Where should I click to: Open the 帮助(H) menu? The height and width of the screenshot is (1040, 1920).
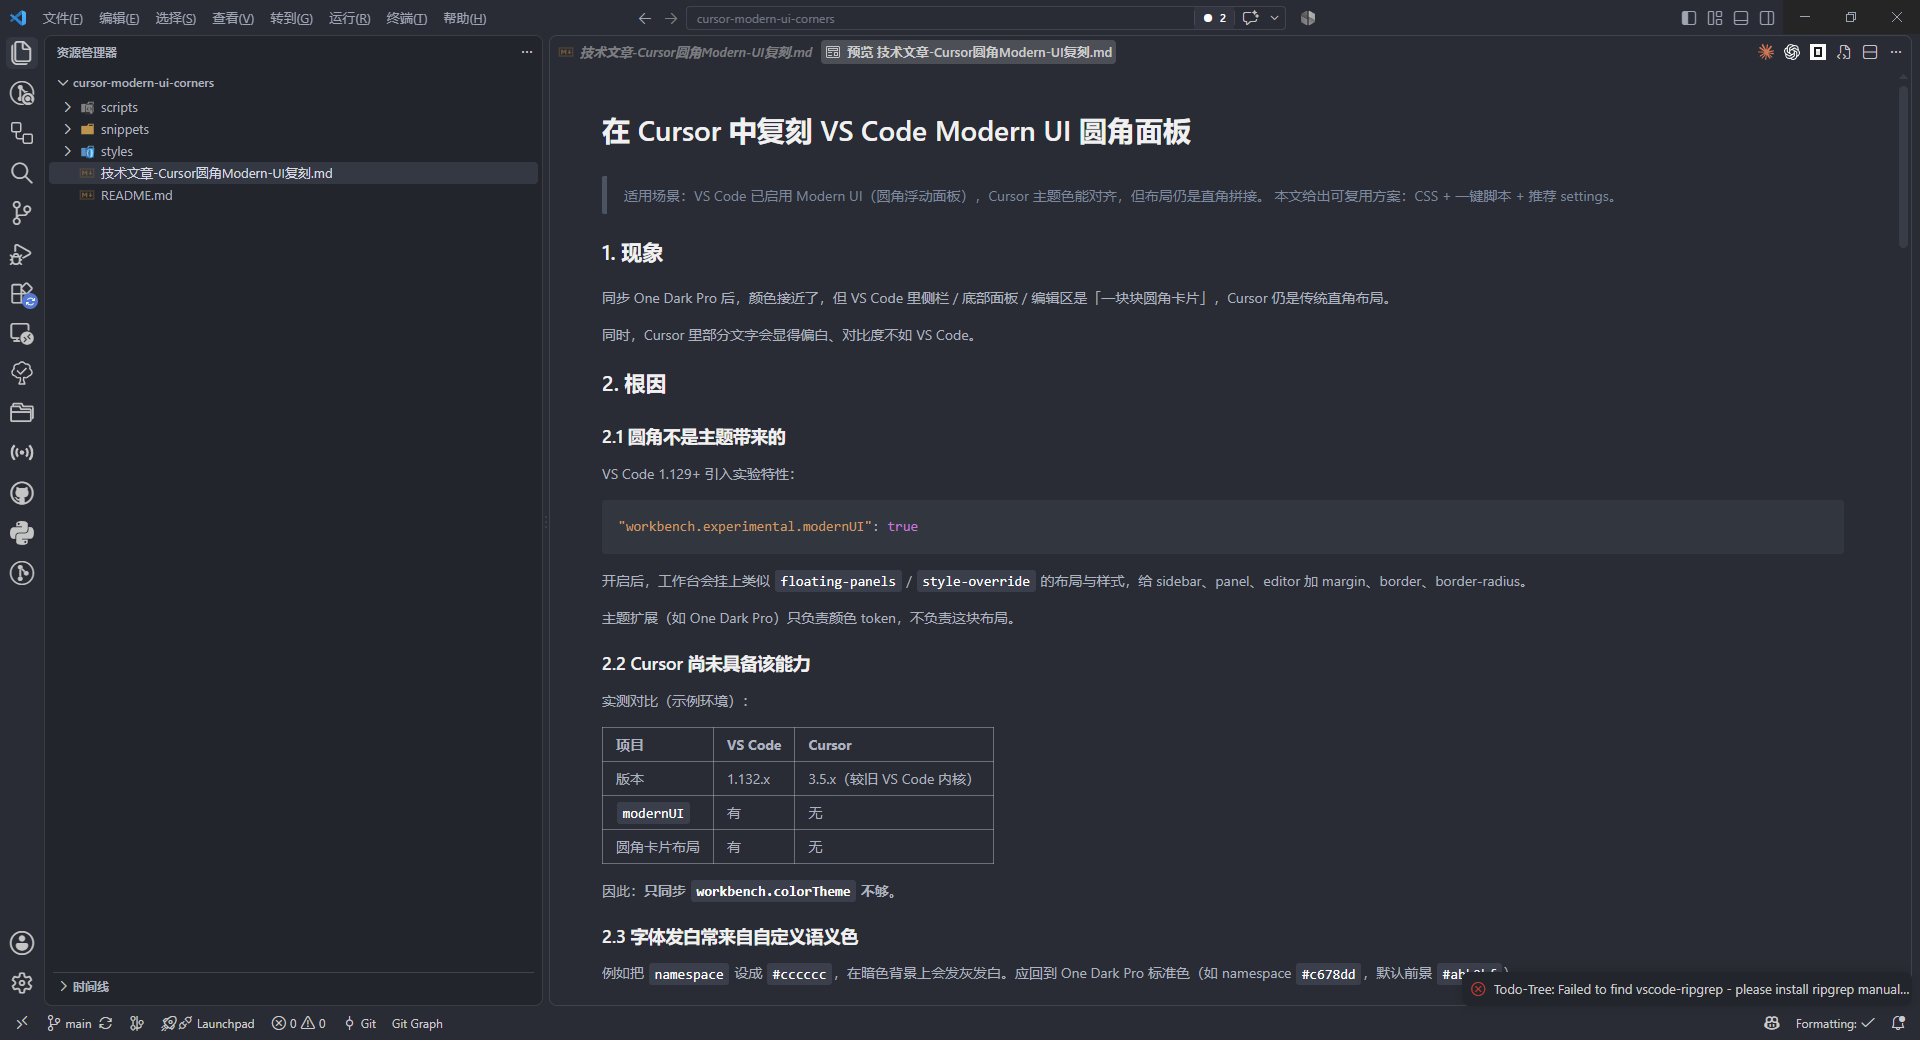click(x=464, y=18)
